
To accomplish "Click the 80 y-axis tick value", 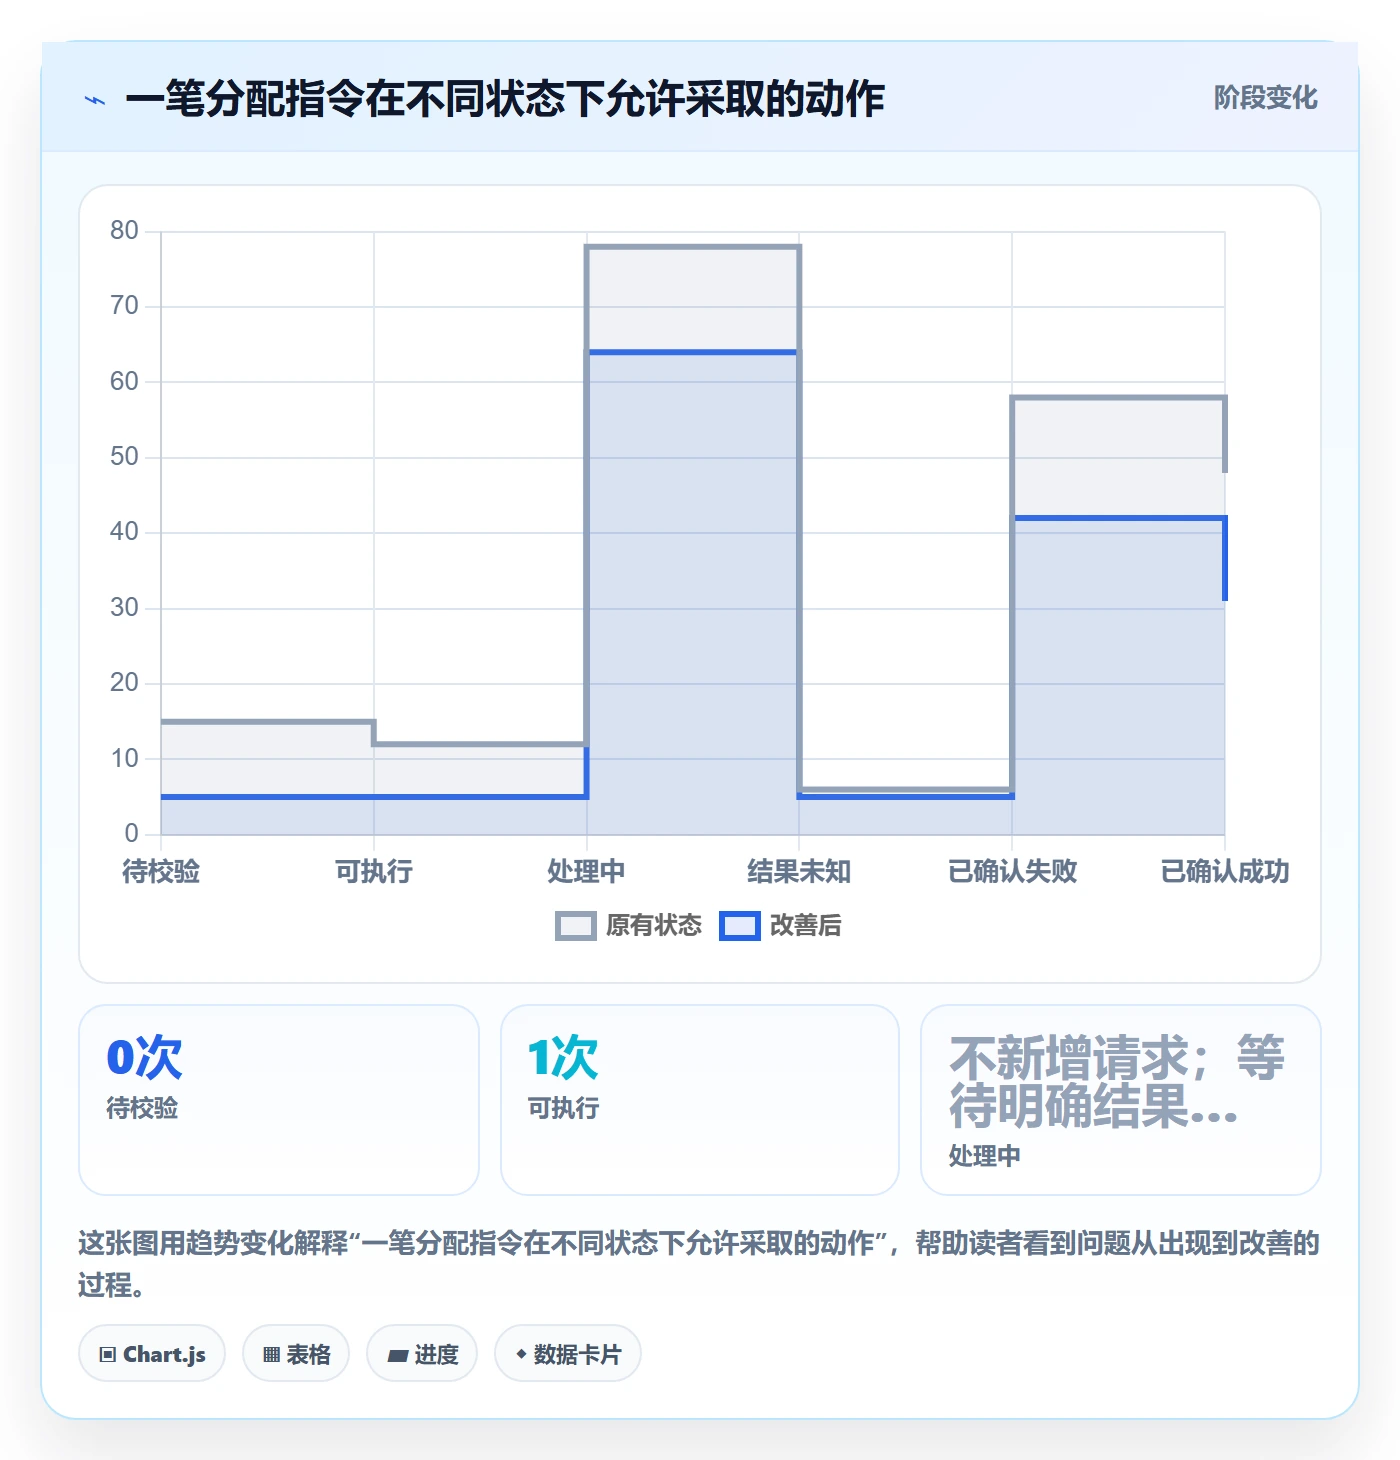I will [x=125, y=231].
